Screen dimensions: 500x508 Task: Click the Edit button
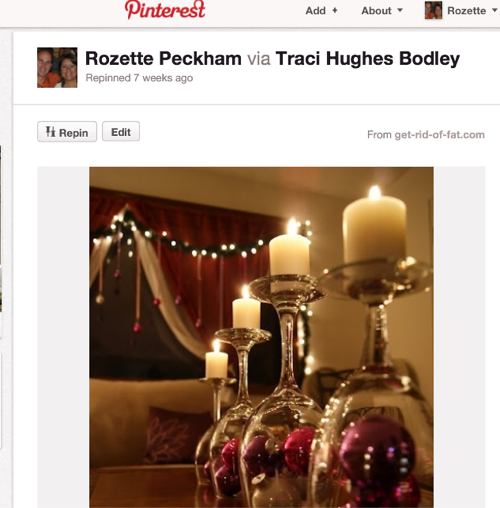(x=121, y=132)
